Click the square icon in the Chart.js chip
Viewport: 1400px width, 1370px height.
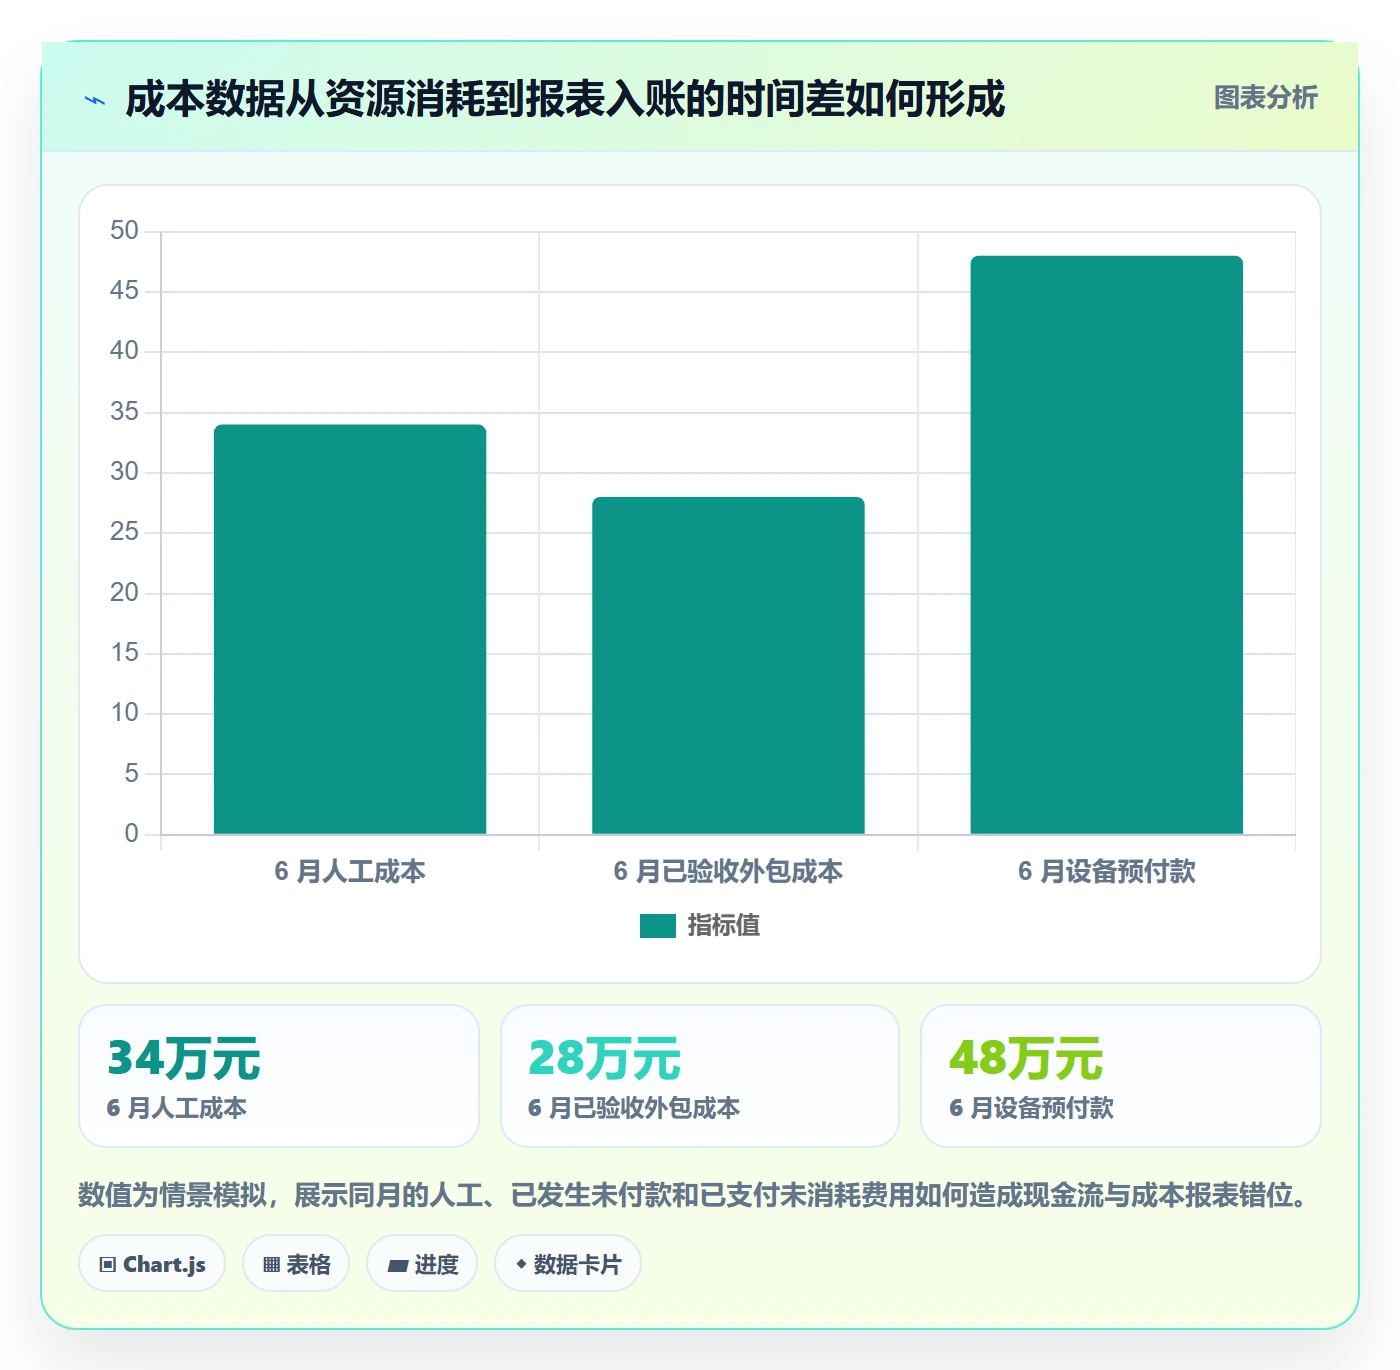108,1265
